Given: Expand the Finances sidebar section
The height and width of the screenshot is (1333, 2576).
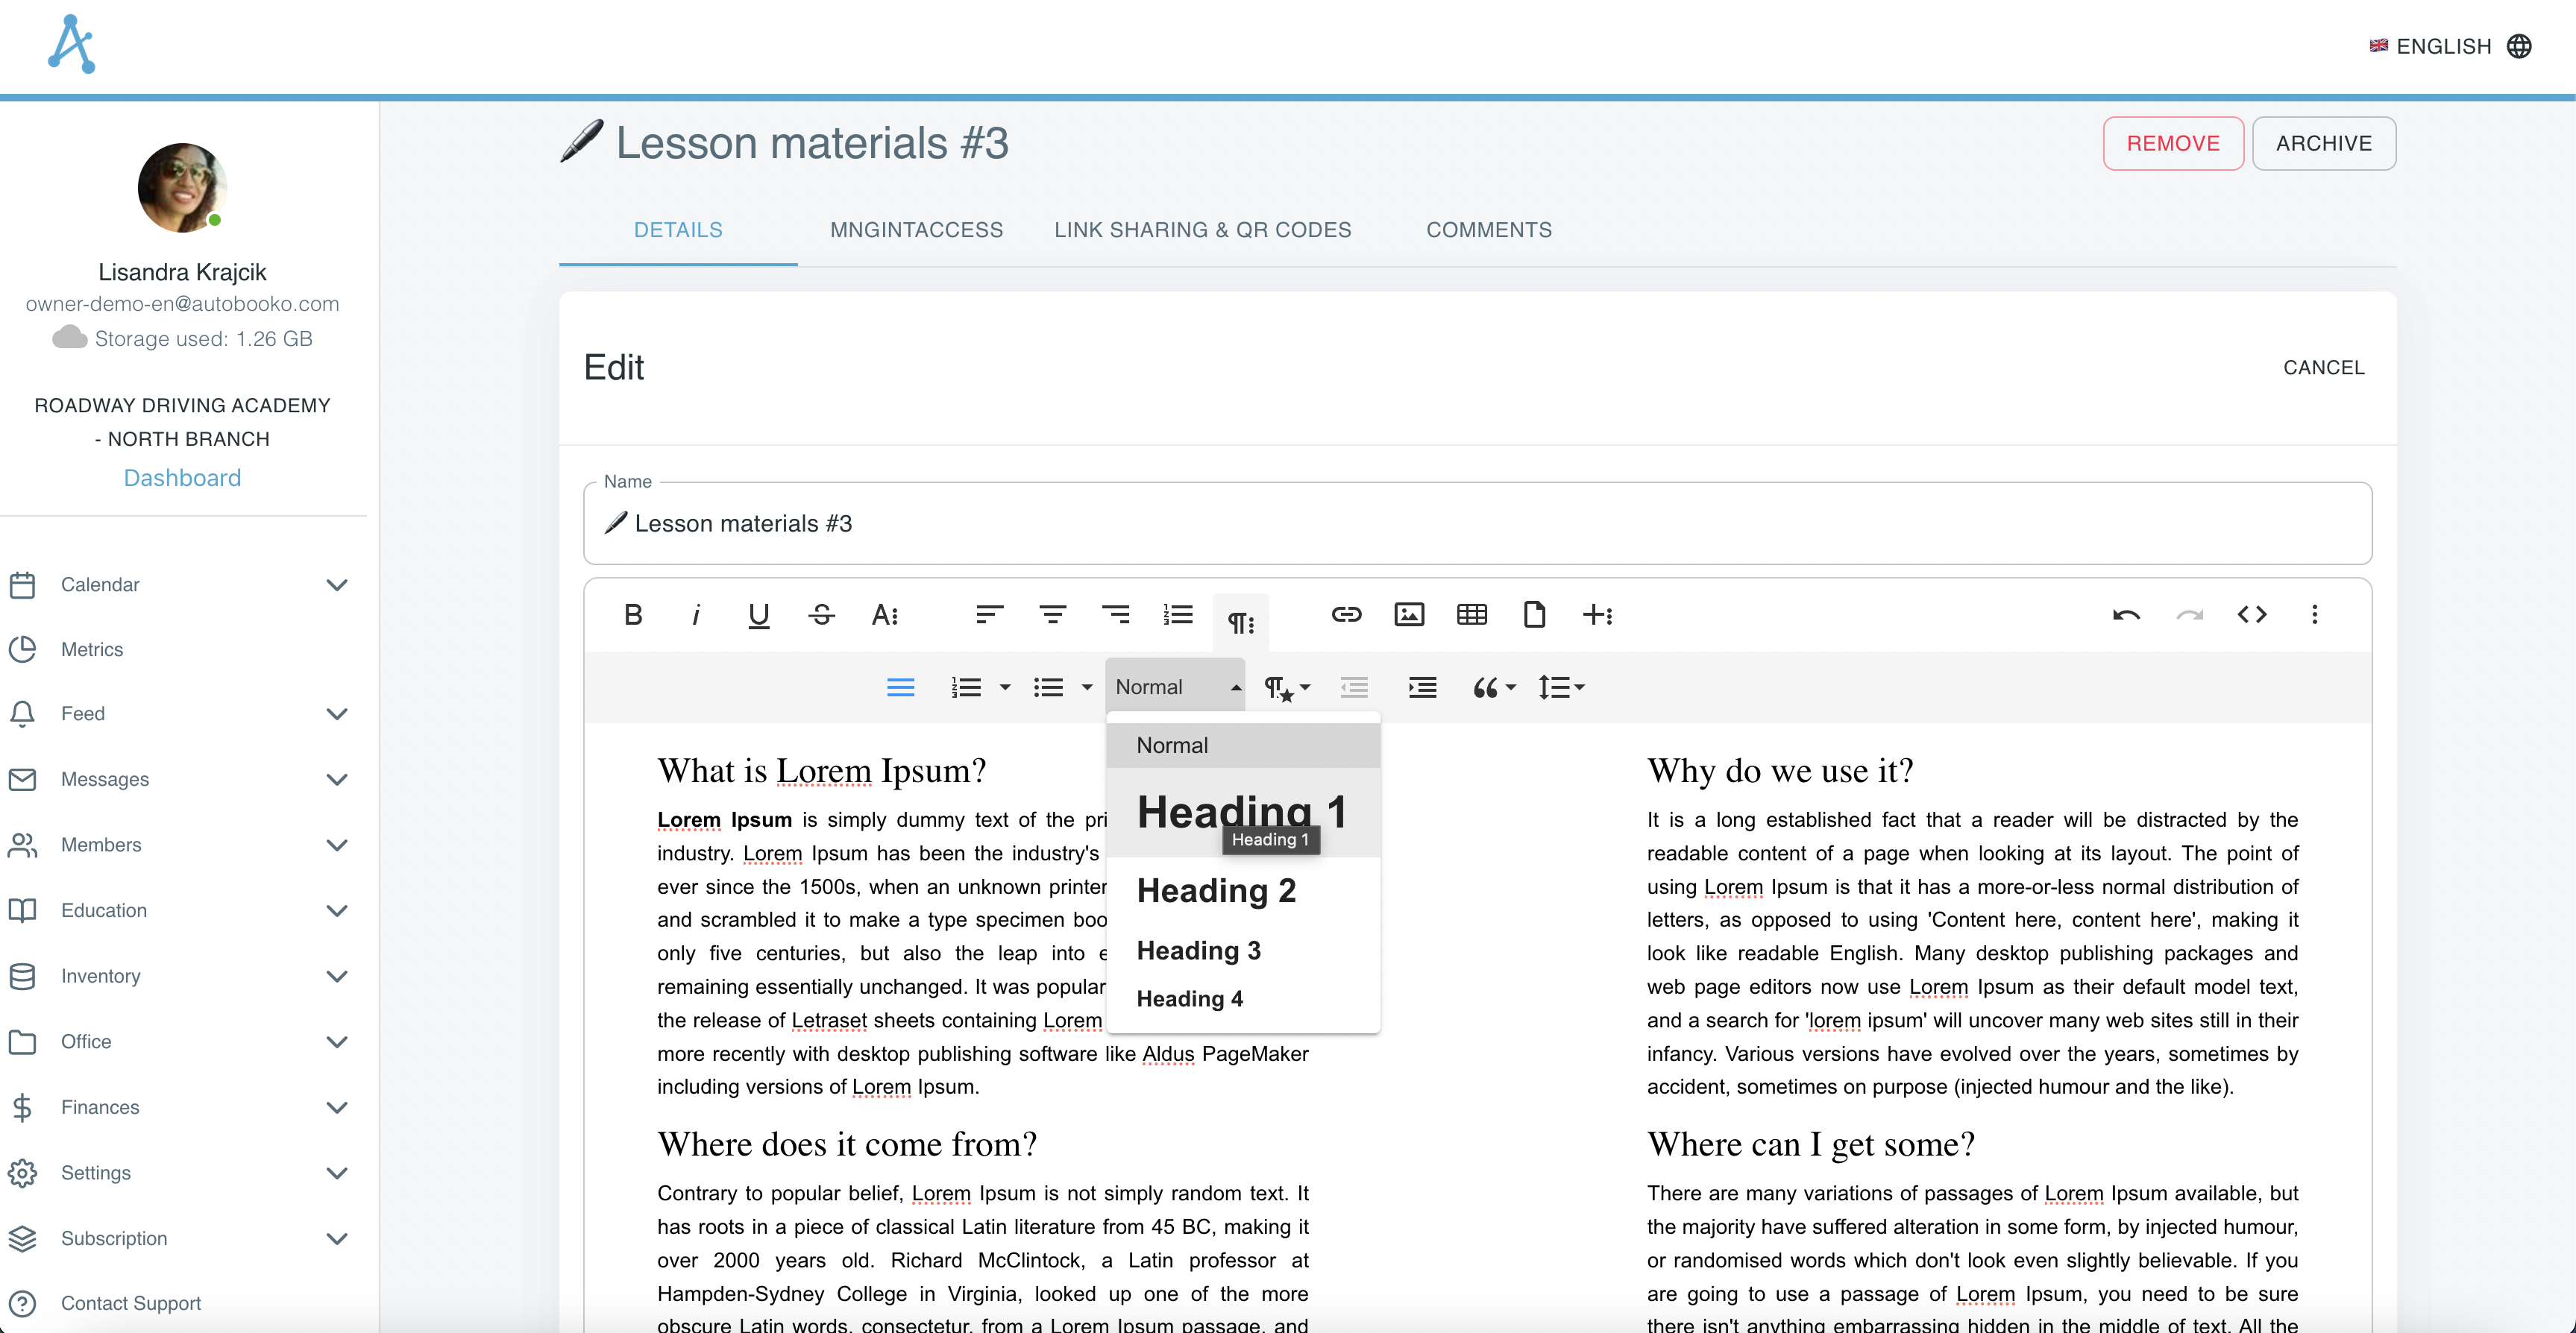Looking at the screenshot, I should [x=337, y=1108].
